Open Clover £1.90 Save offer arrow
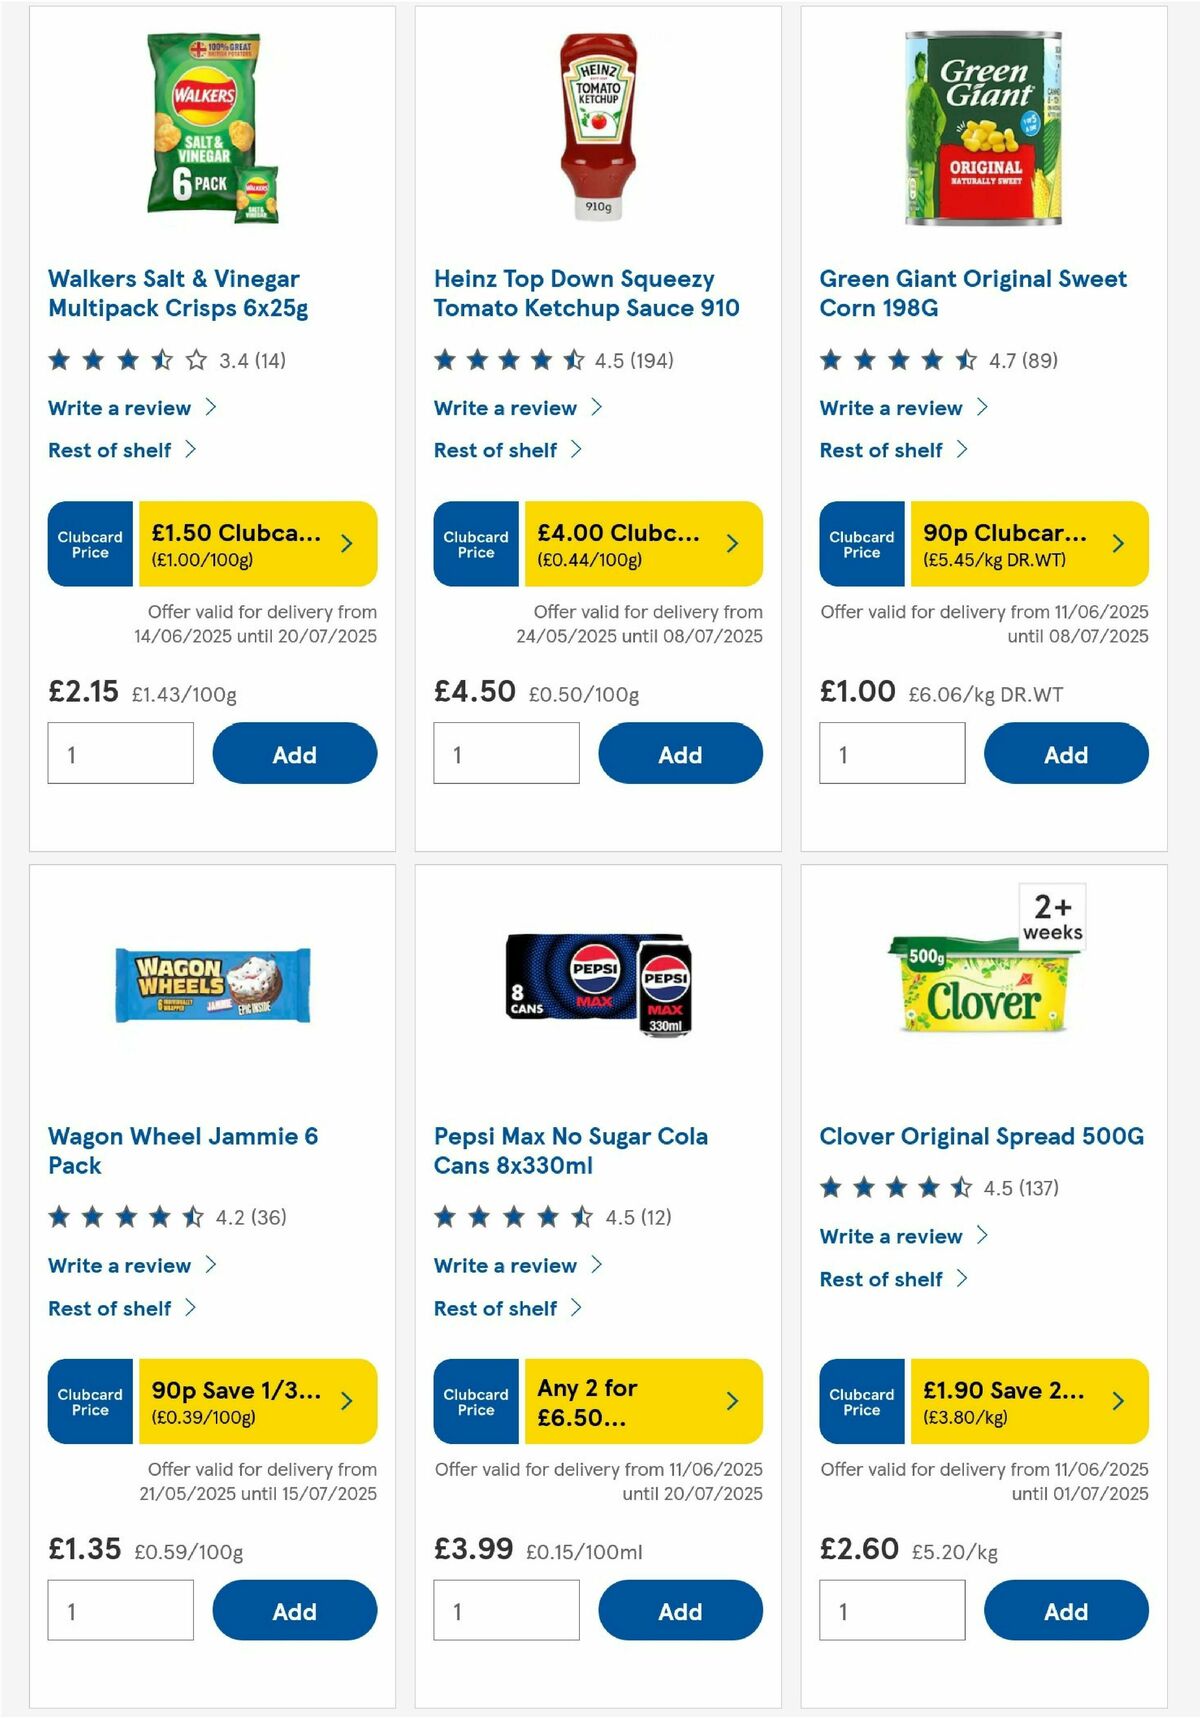Viewport: 1200px width, 1718px height. (x=1117, y=1402)
